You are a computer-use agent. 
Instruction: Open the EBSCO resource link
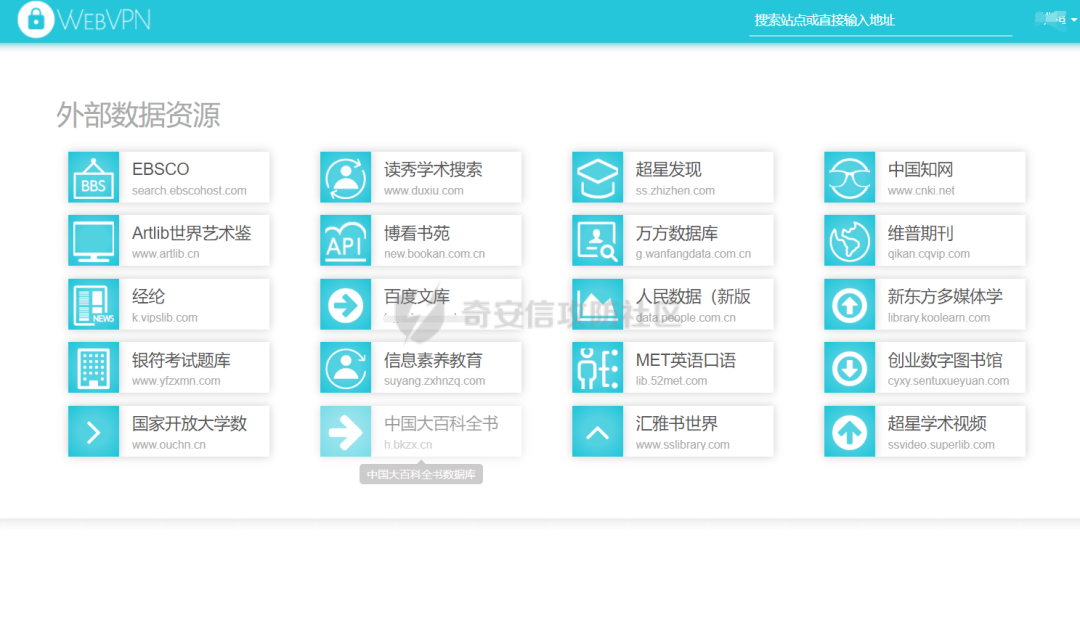160,169
